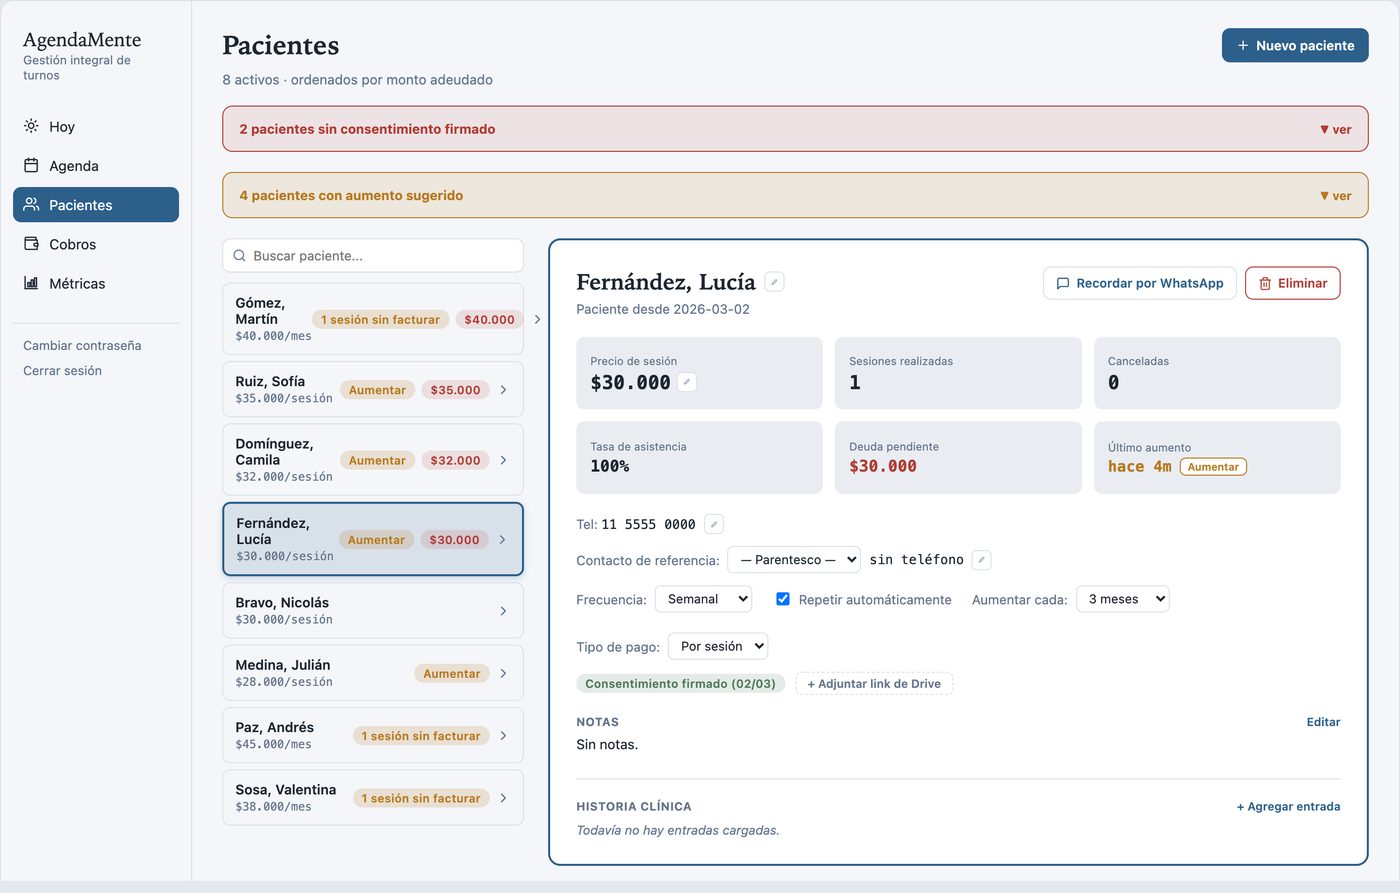The width and height of the screenshot is (1400, 893).
Task: Click Cerrar sesión link
Action: point(62,370)
